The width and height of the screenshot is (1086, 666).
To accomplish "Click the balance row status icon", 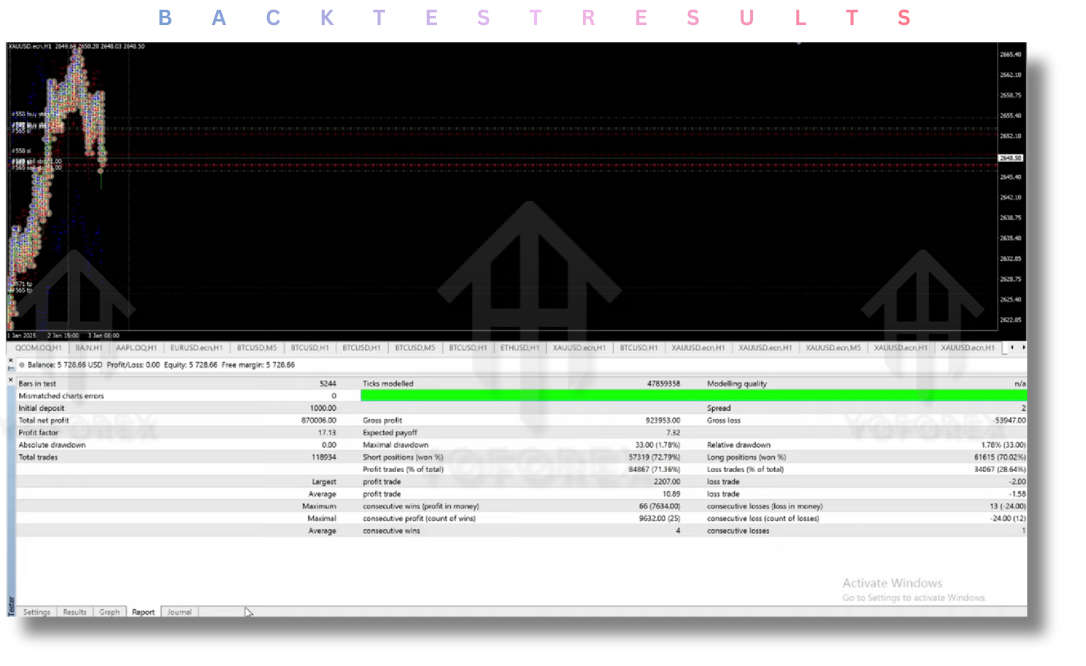I will (22, 365).
